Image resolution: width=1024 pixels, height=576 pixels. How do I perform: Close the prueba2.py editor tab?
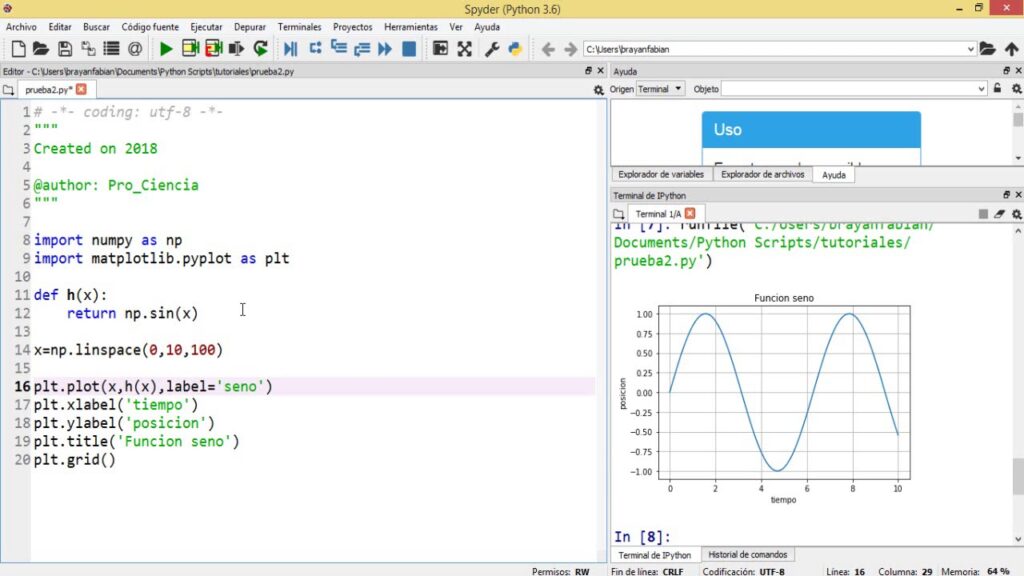(x=81, y=89)
